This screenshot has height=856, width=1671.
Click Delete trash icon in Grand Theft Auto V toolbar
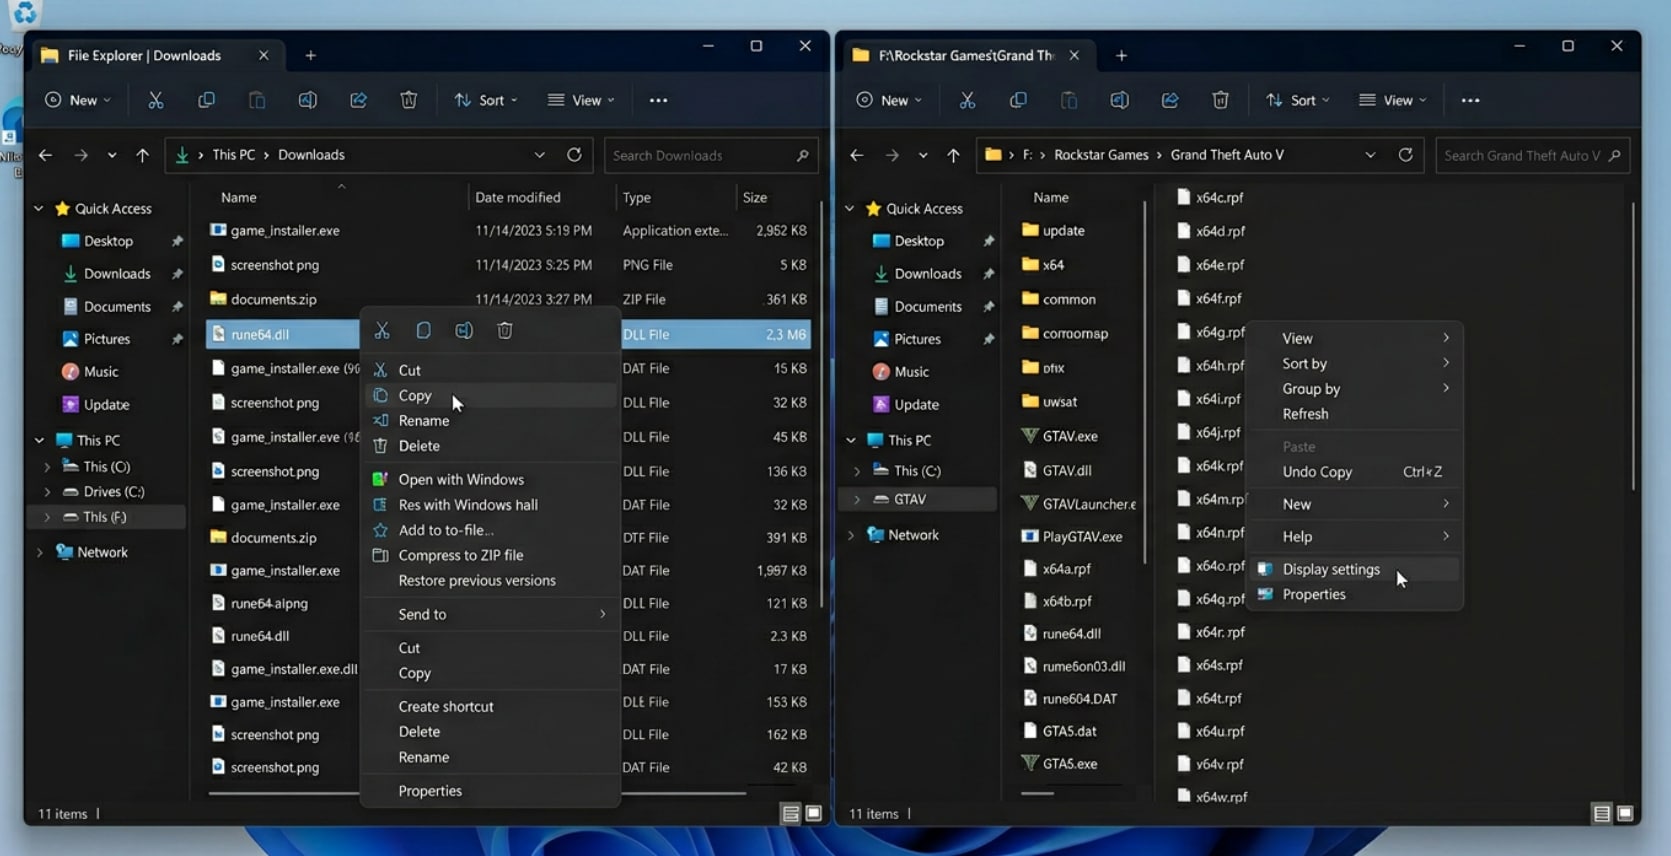pyautogui.click(x=1220, y=100)
